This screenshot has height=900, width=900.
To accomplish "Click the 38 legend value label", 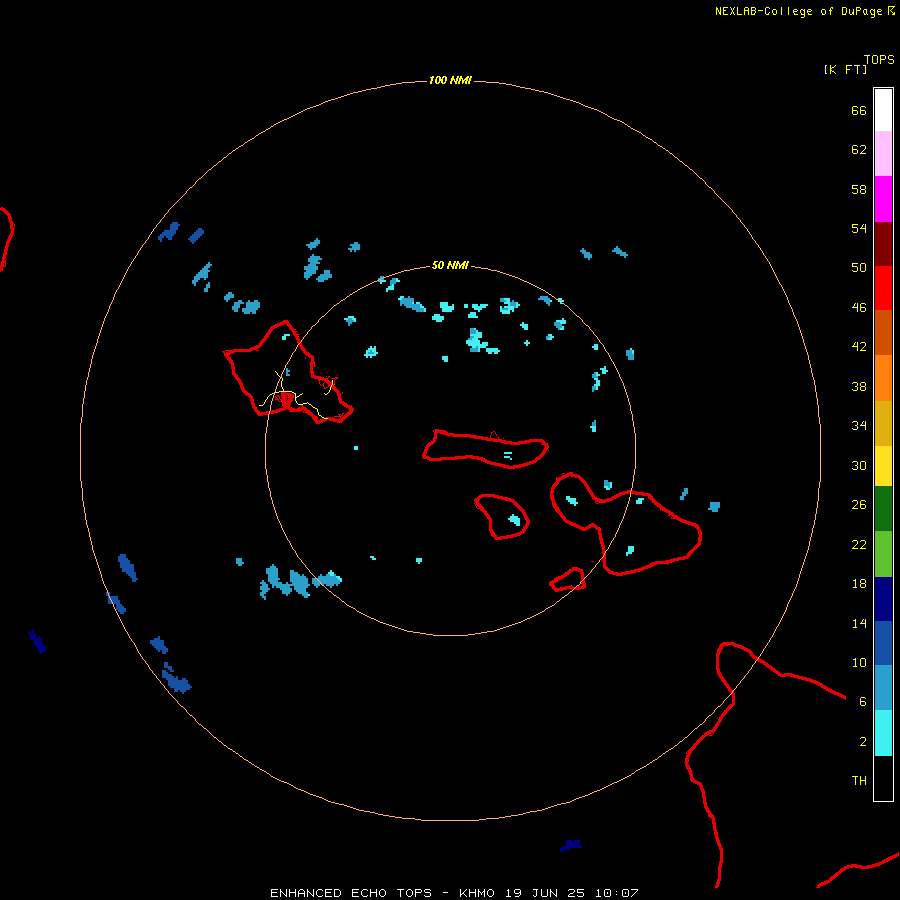I will point(859,386).
